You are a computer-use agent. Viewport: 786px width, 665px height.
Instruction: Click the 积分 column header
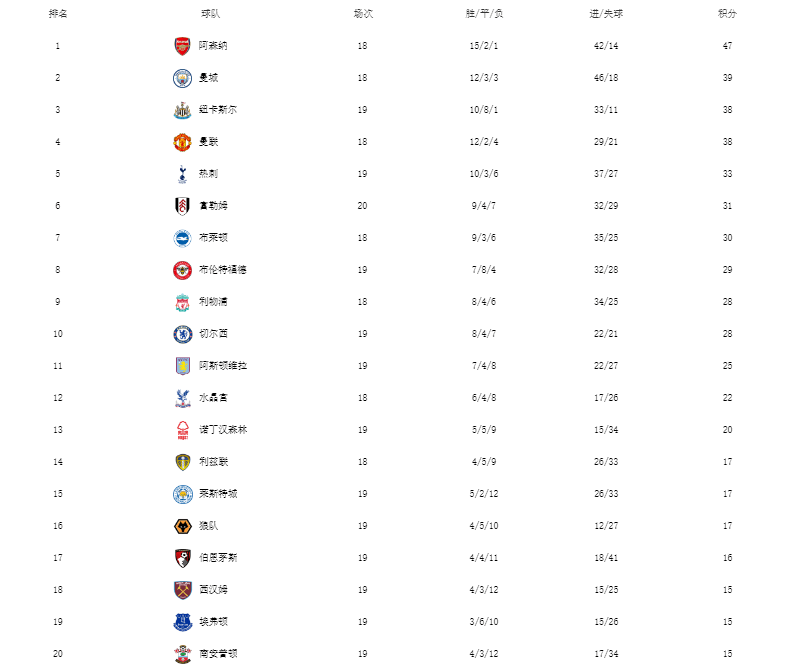pyautogui.click(x=727, y=14)
